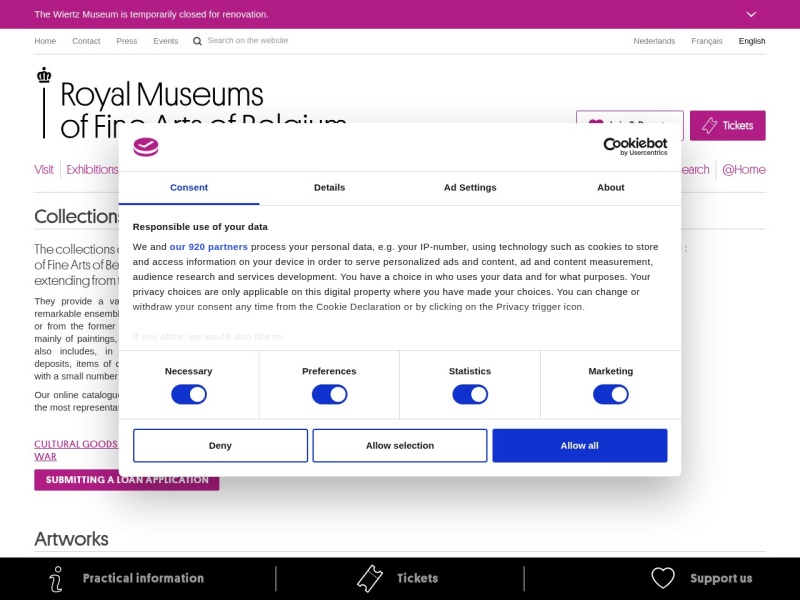
Task: Click the Wiertz Museum closed notice text
Action: 151,15
